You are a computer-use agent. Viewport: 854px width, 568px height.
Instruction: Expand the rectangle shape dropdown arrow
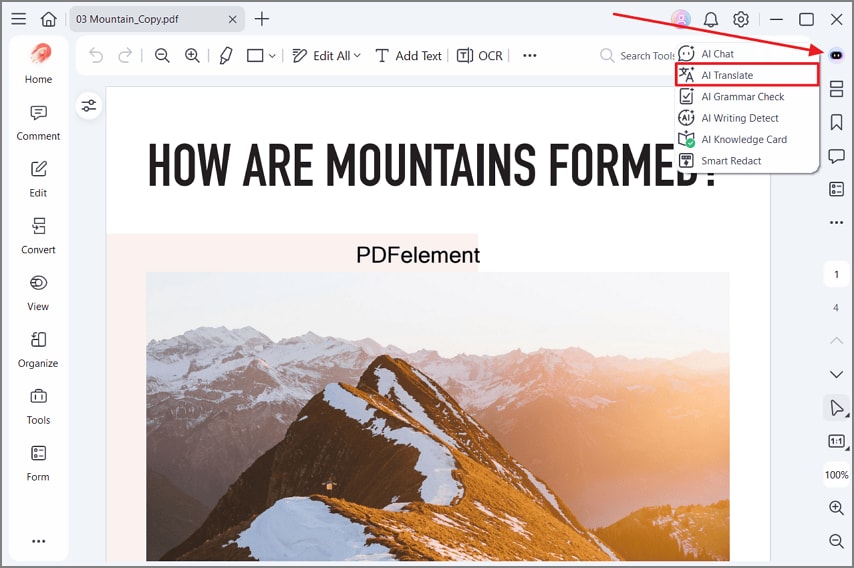point(272,56)
